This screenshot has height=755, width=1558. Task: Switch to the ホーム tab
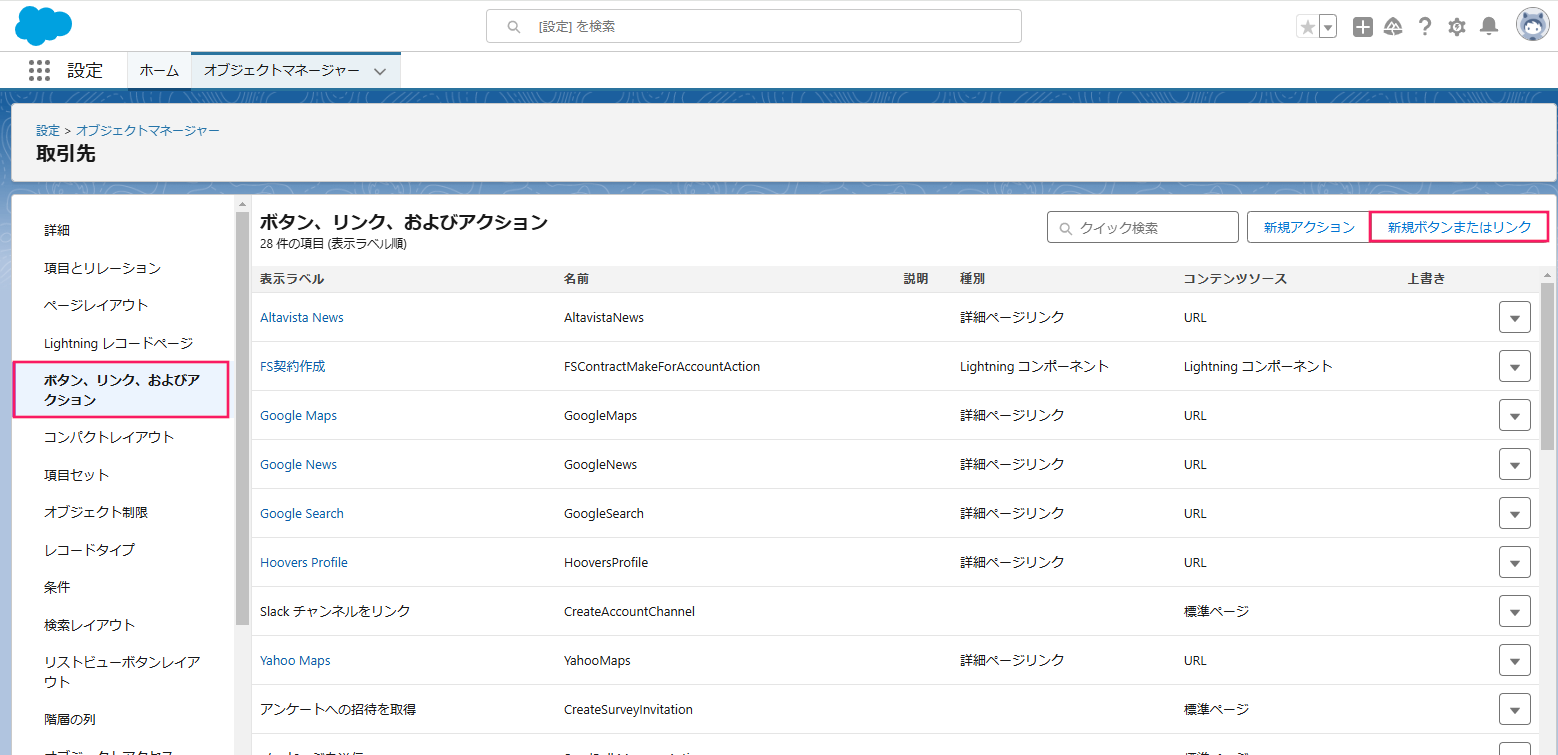click(x=159, y=70)
